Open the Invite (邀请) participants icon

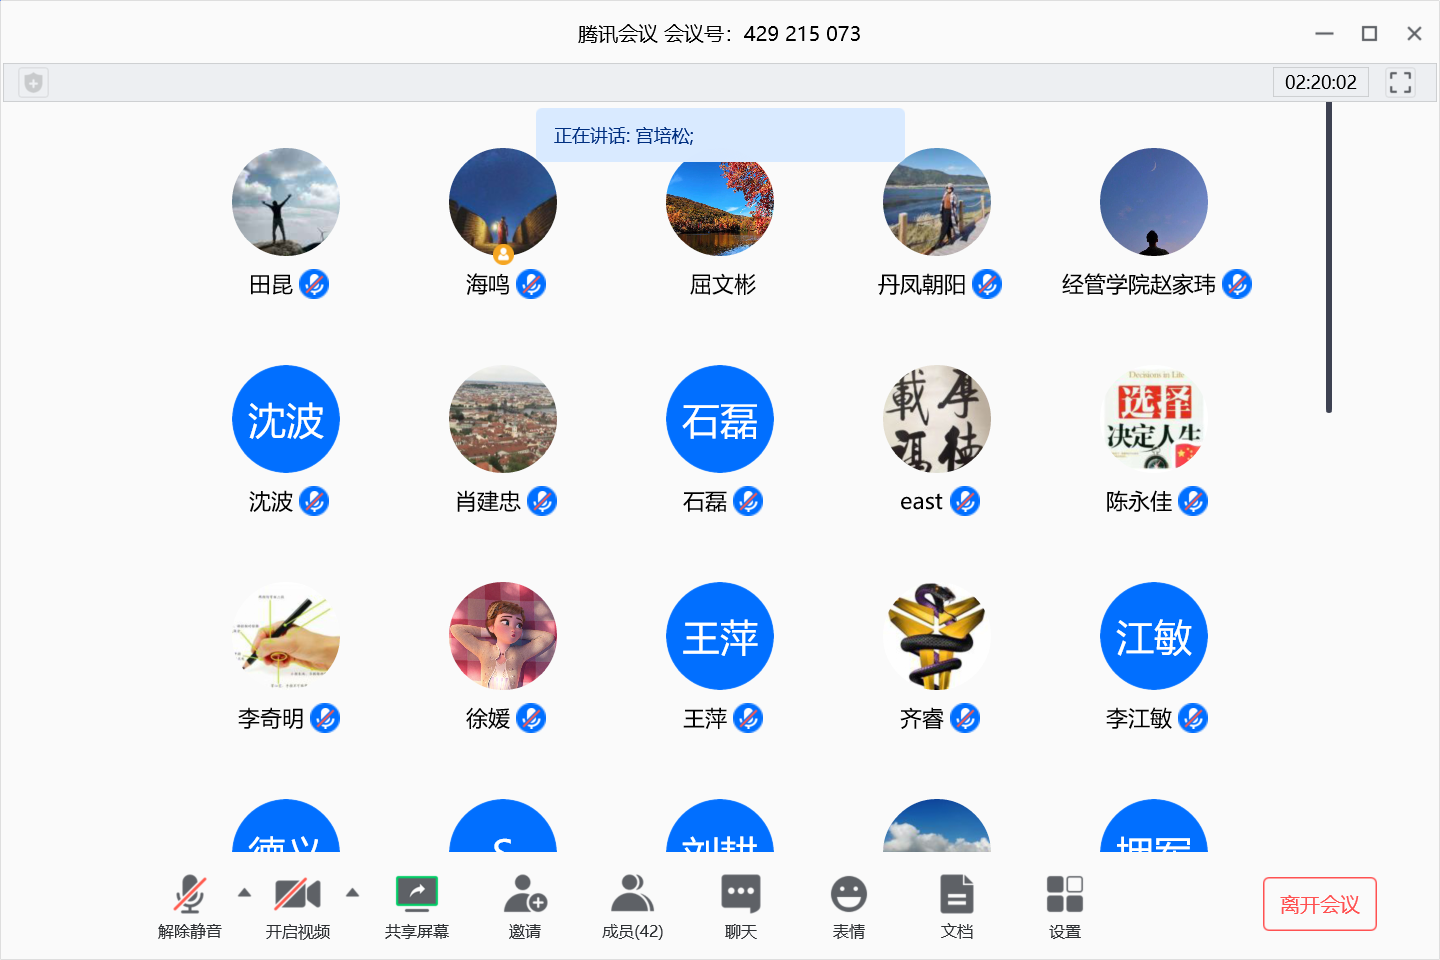pos(524,895)
